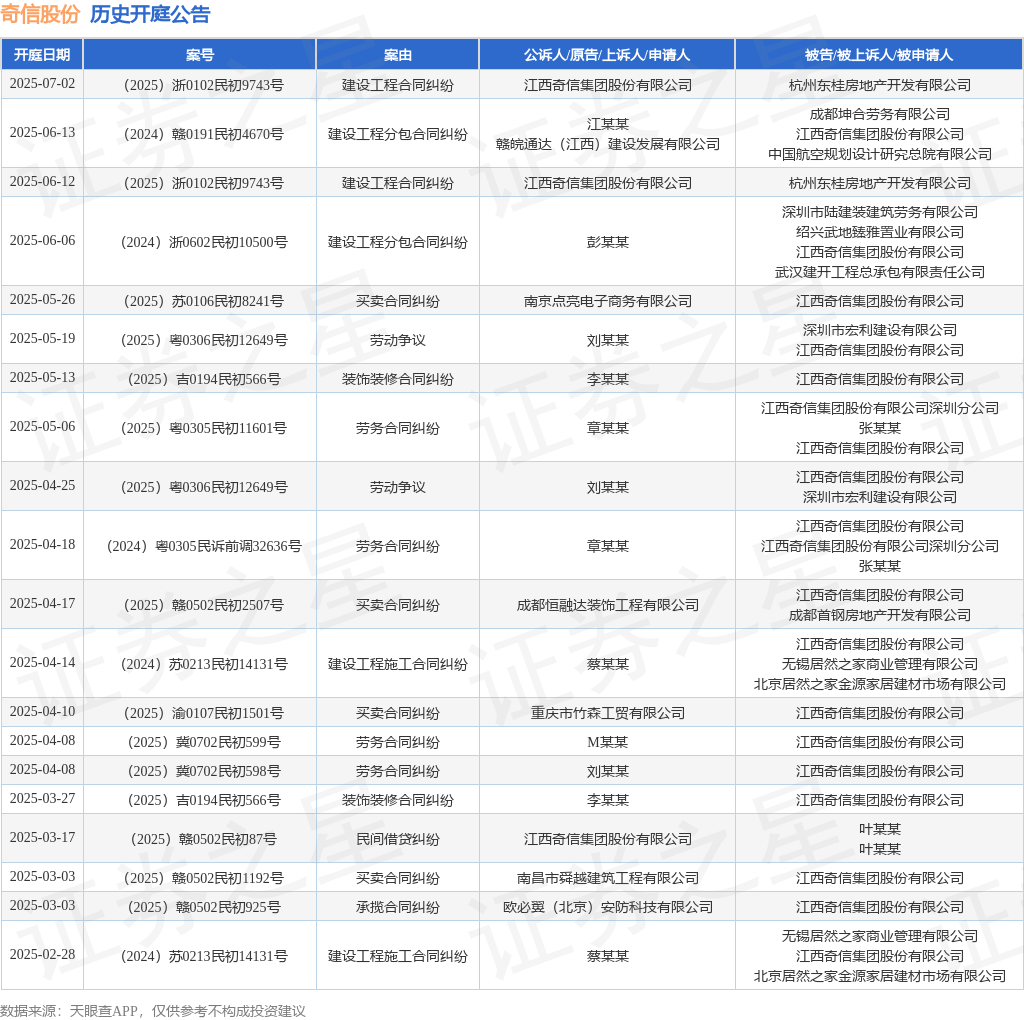Click defendant 成都首钢房地产开发有限公司
This screenshot has height=1020, width=1024.
880,614
